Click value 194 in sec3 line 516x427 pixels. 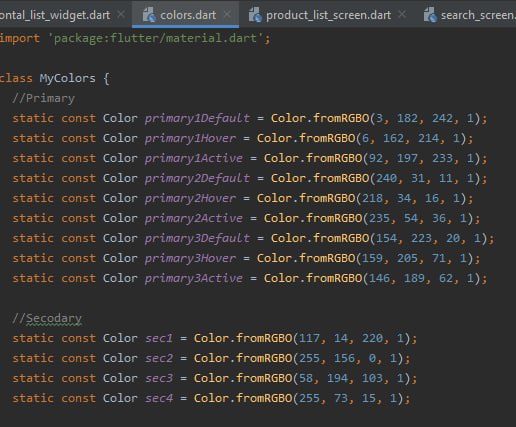click(x=337, y=378)
